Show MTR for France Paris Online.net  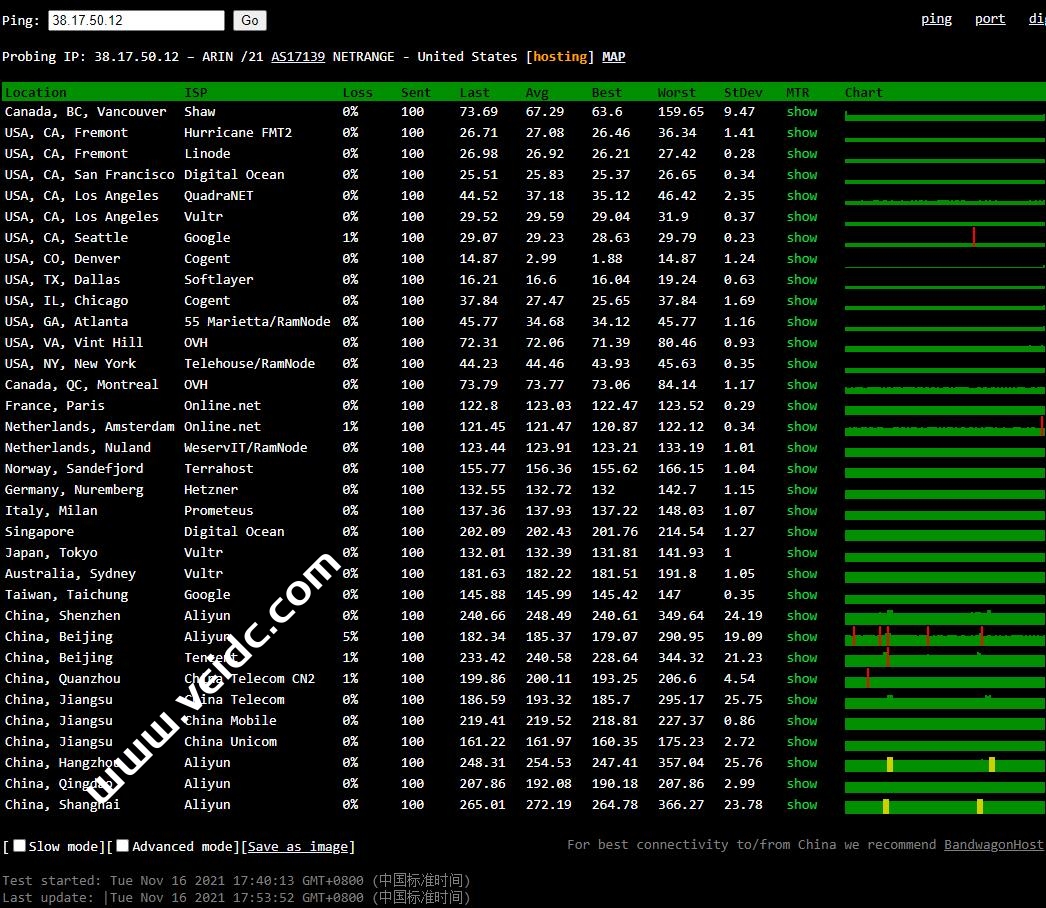[801, 406]
